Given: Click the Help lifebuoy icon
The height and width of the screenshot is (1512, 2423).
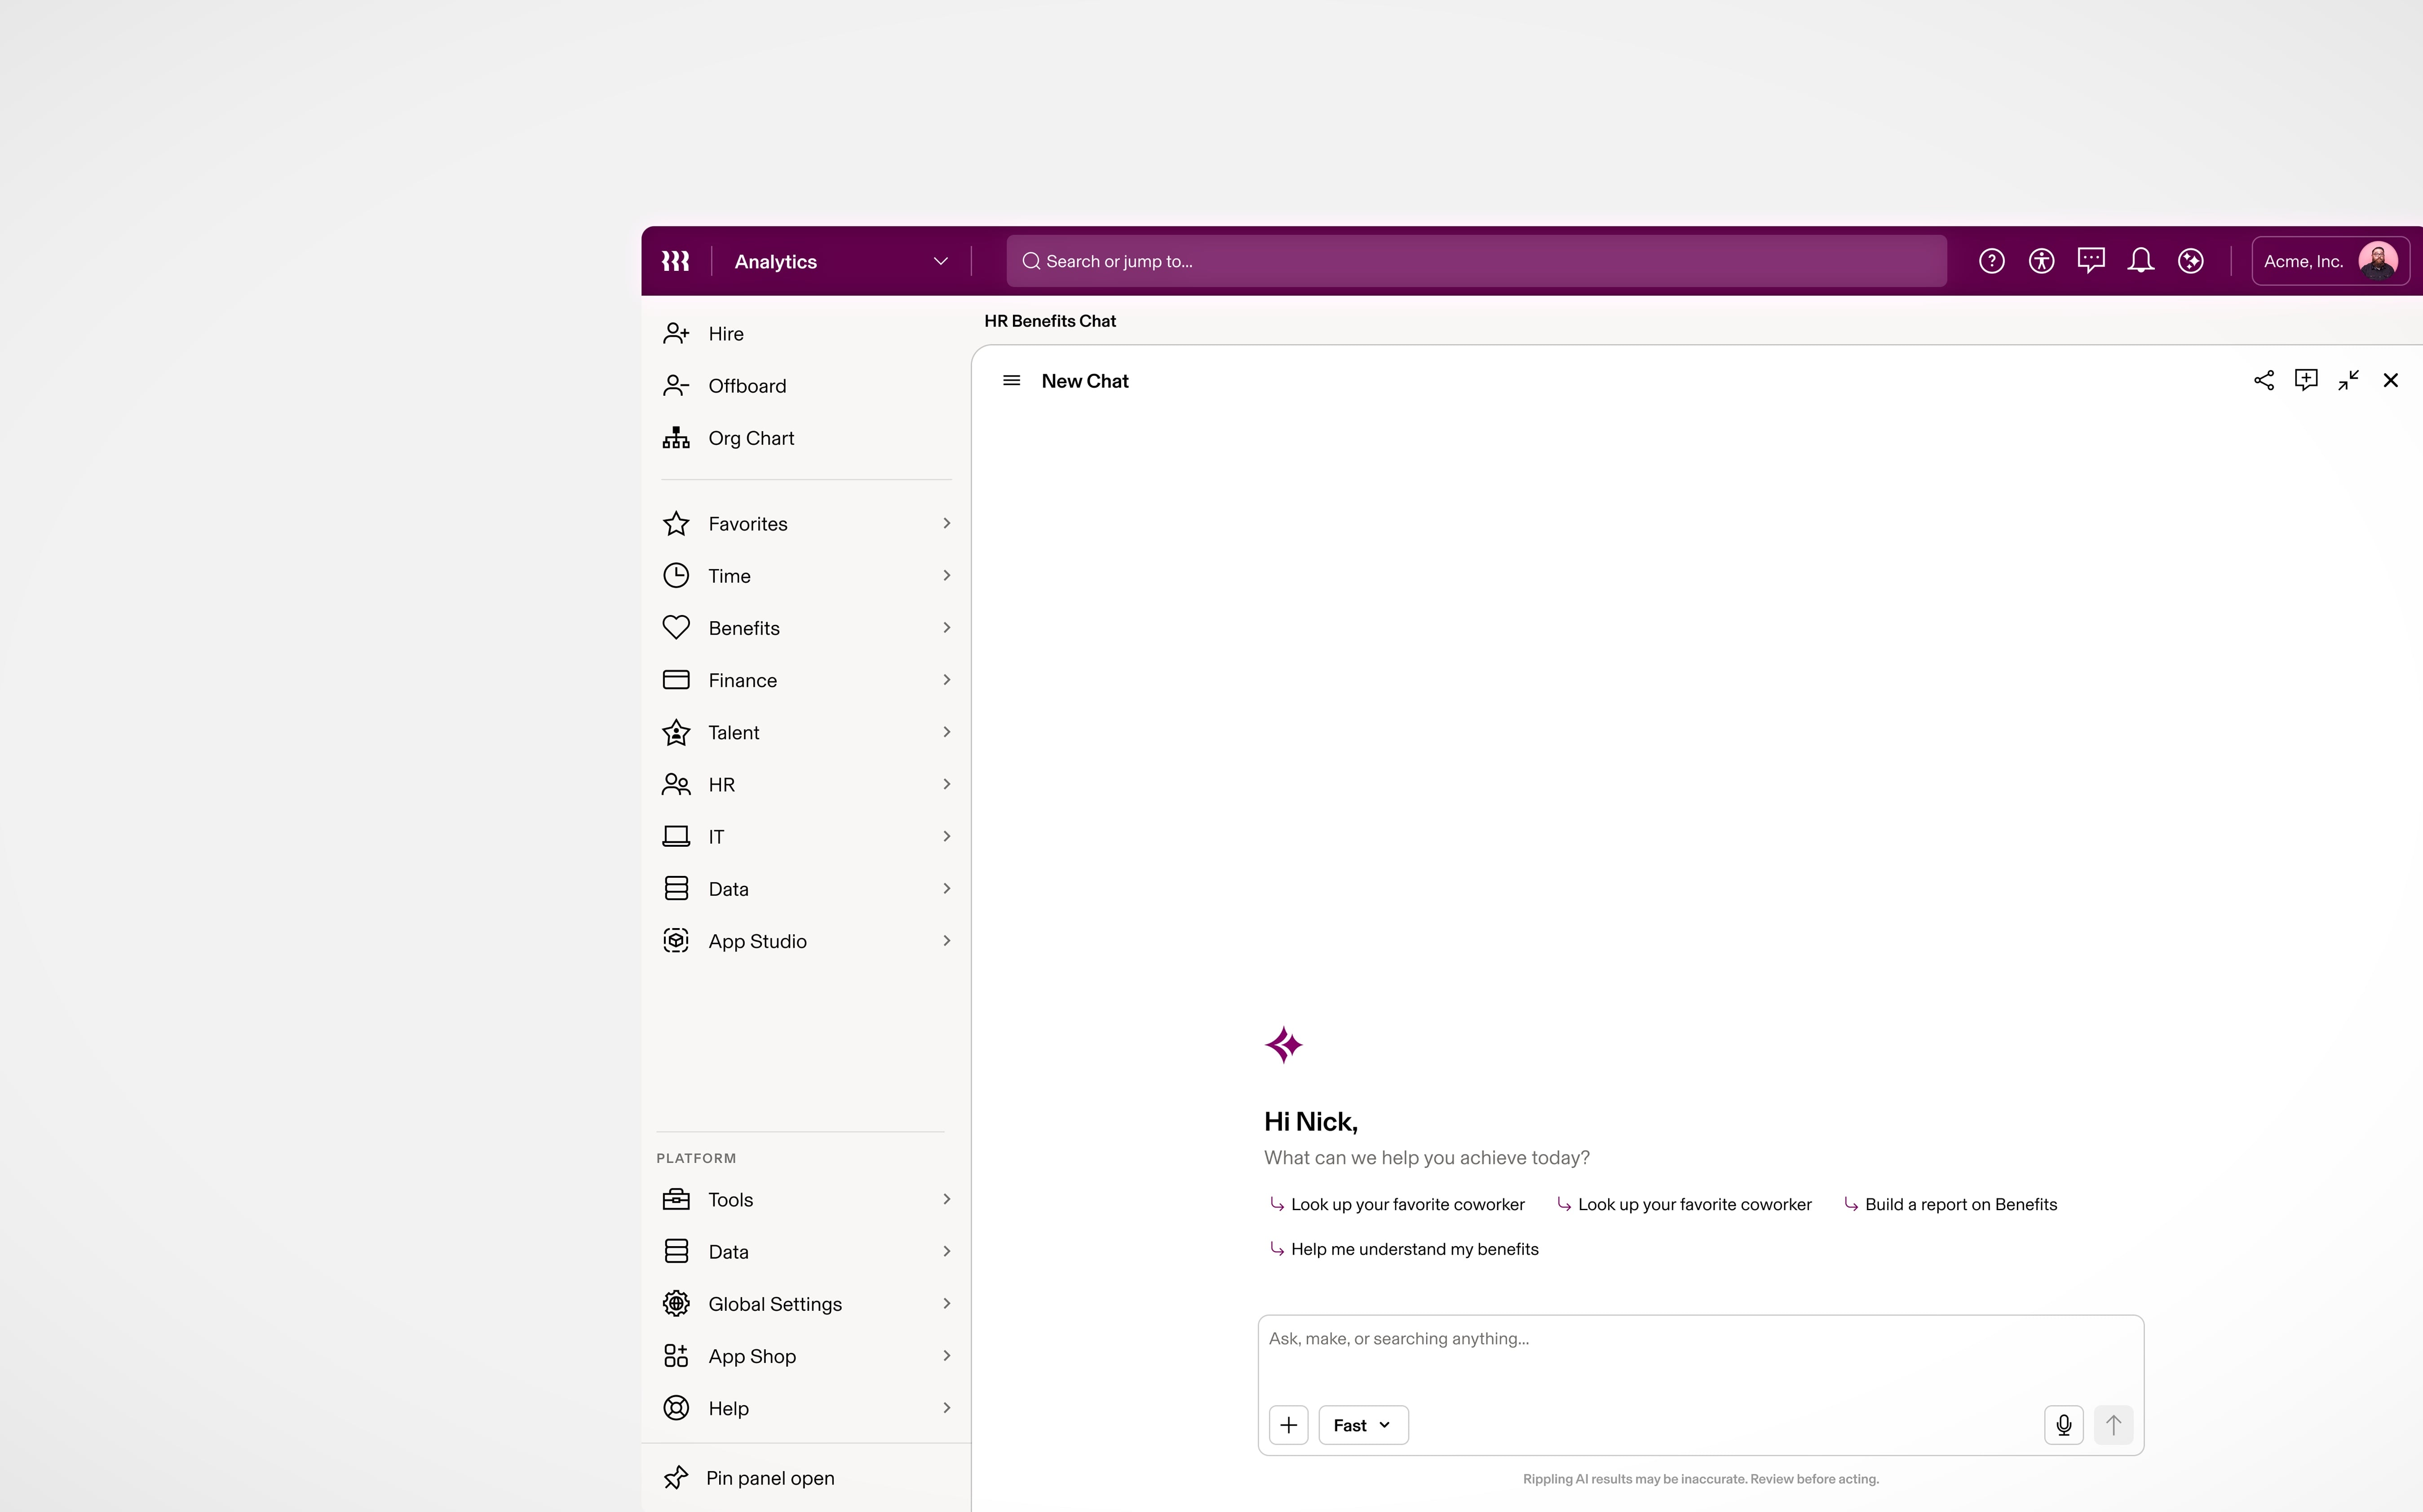Looking at the screenshot, I should click(676, 1408).
